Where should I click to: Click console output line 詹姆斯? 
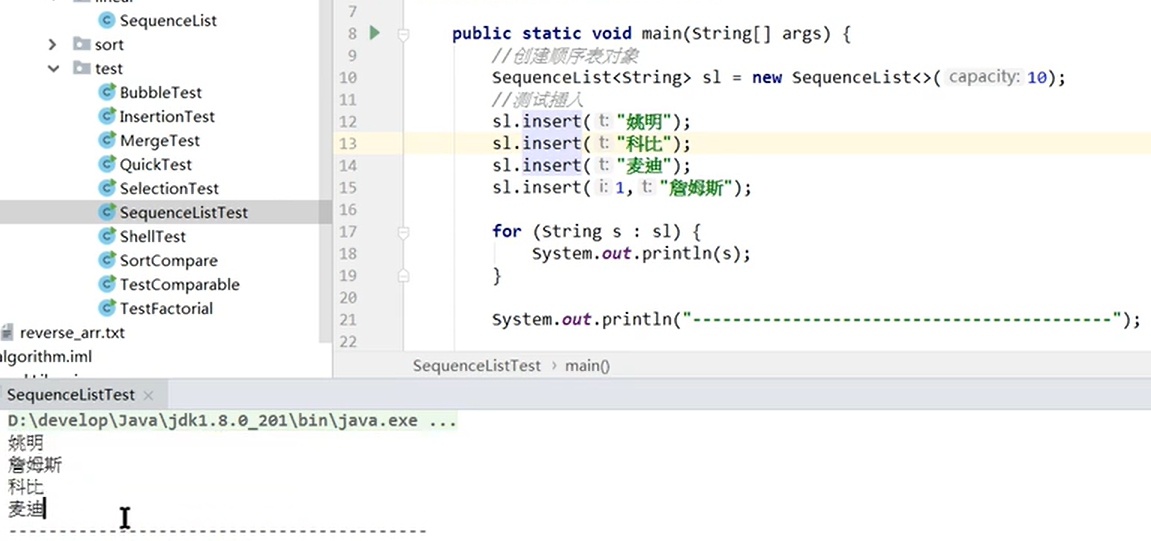pyautogui.click(x=35, y=465)
